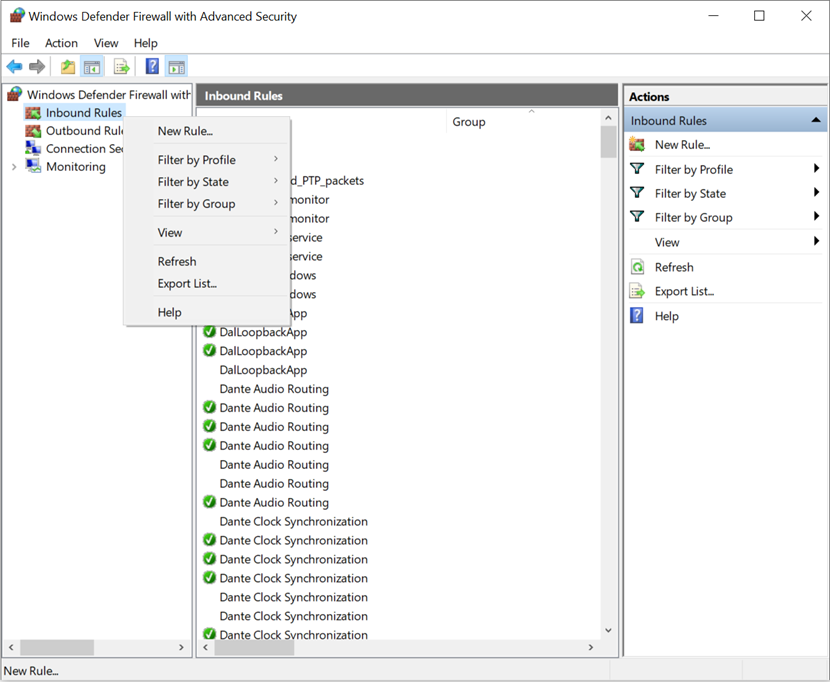Viewport: 830px width, 682px height.
Task: Select Export List... in the context menu
Action: pyautogui.click(x=187, y=284)
